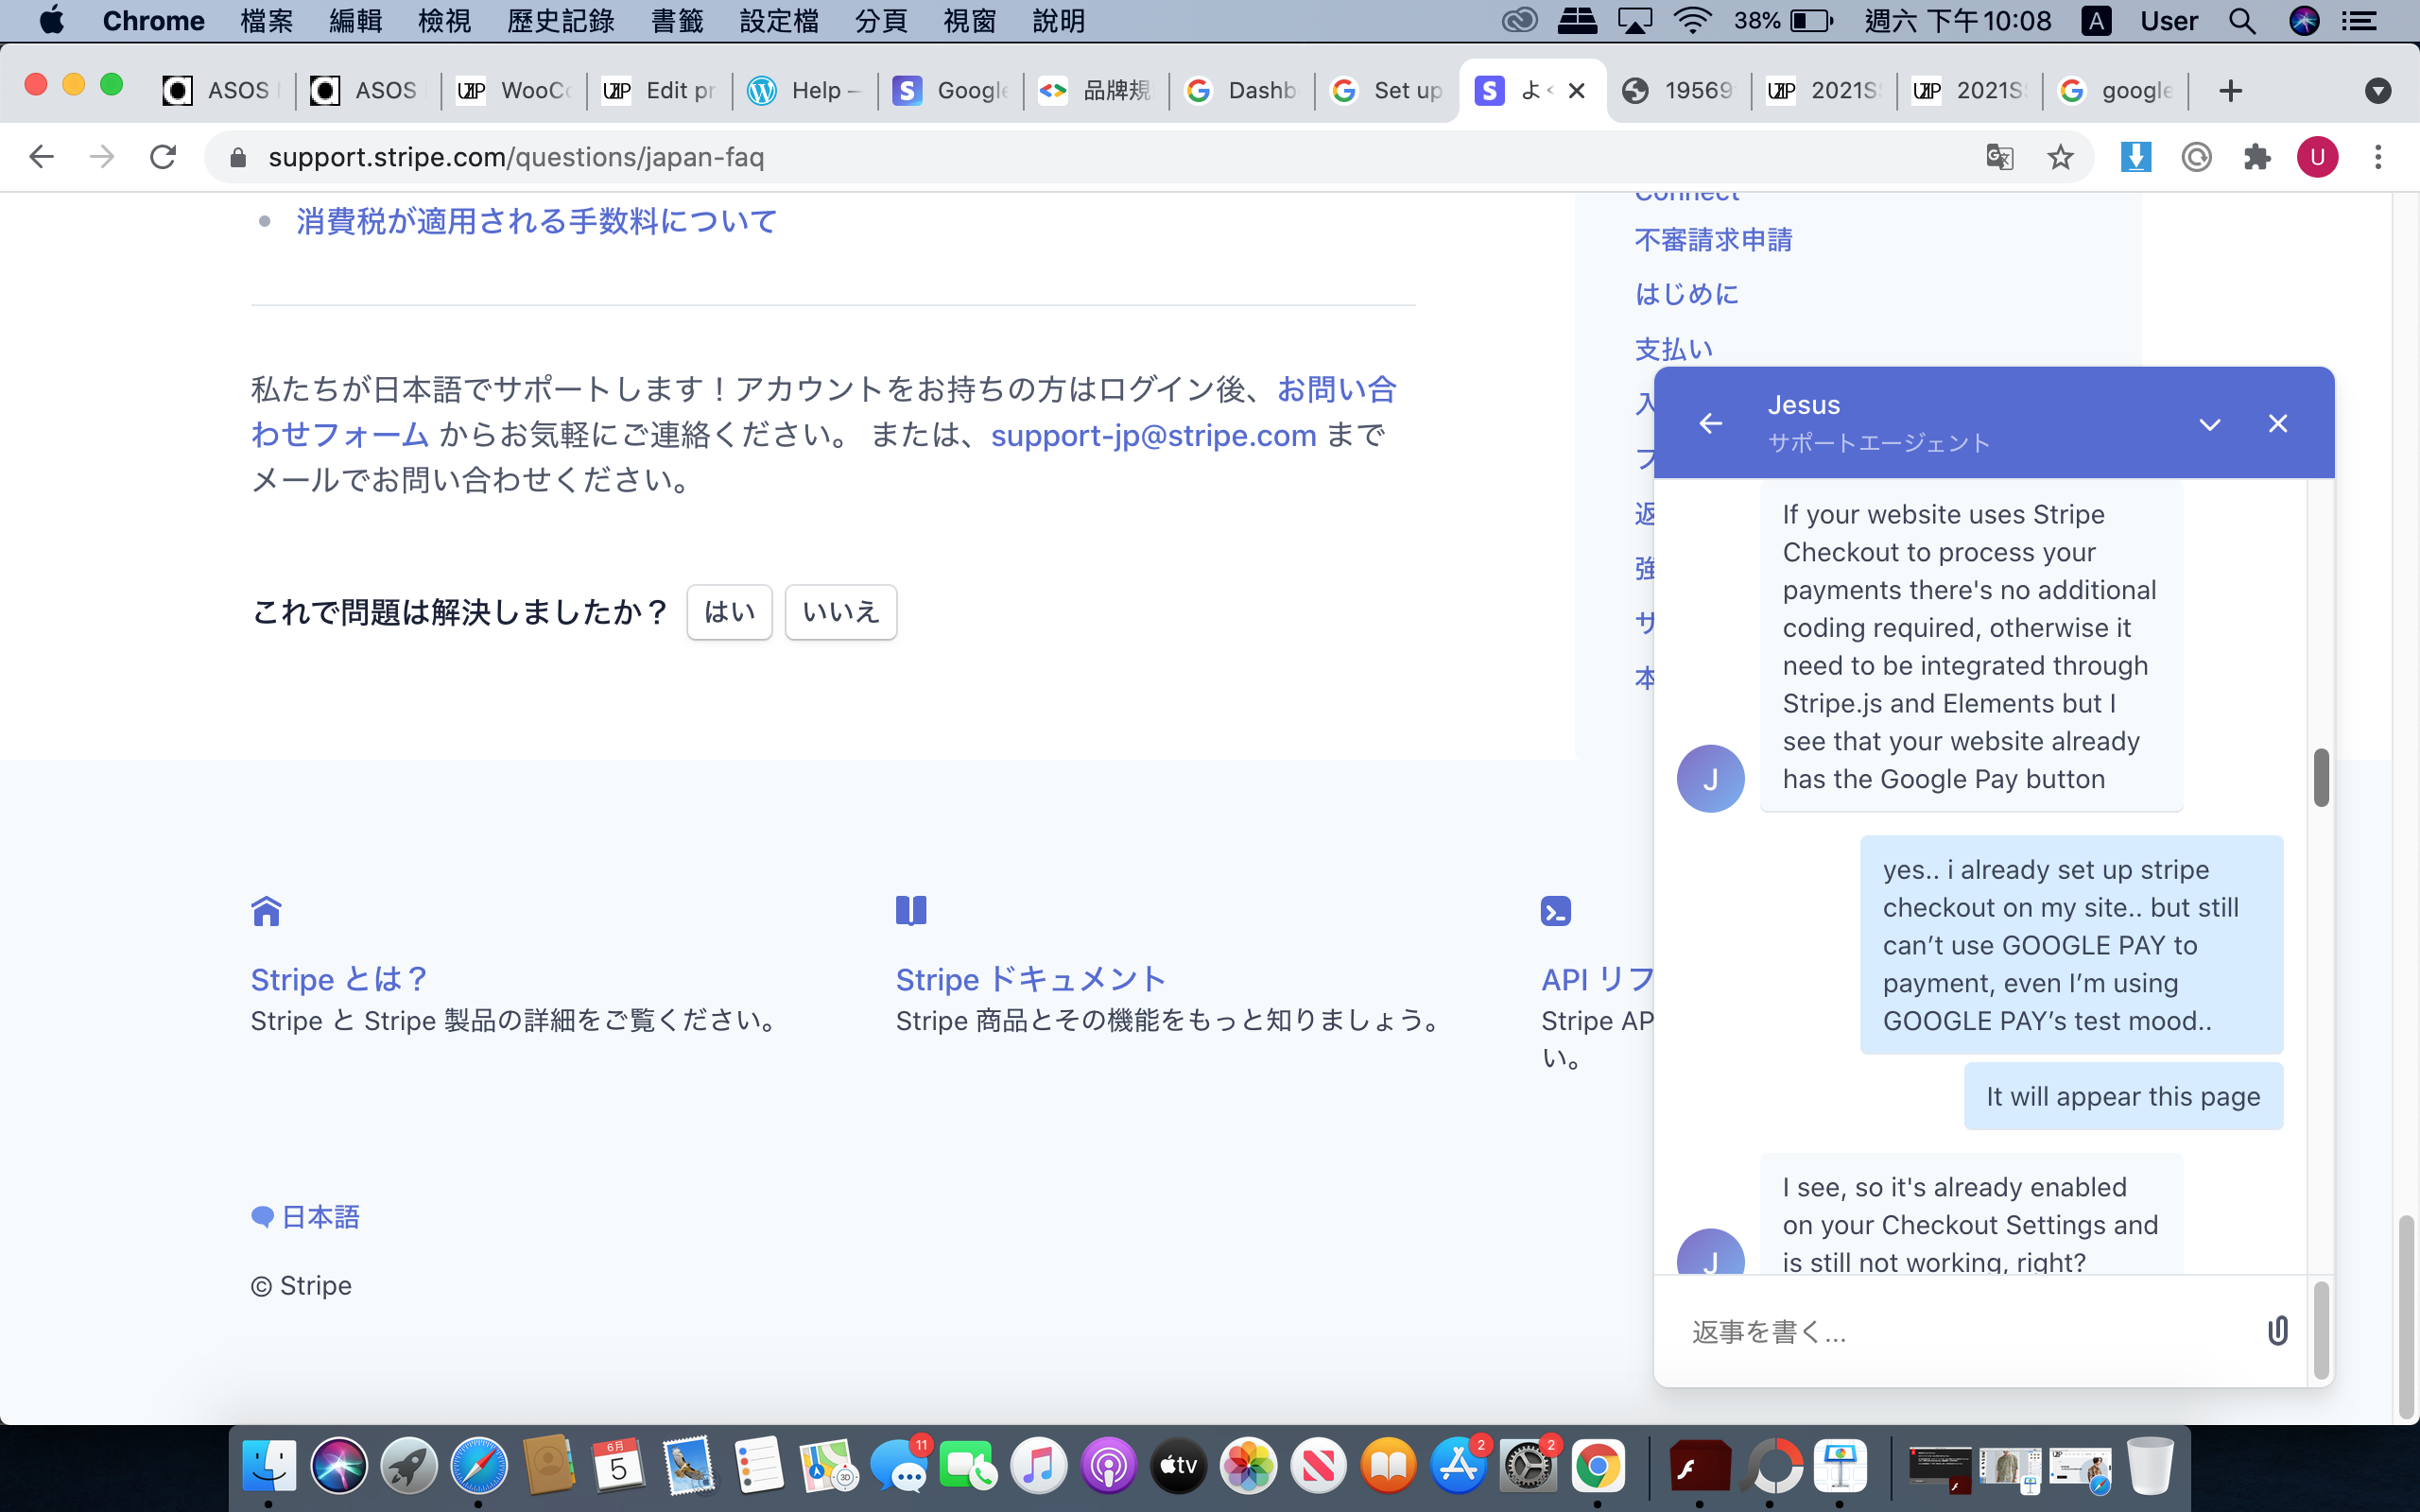Open the support-jp@stripe.com email link
Screen dimensions: 2420x1512
1153,436
